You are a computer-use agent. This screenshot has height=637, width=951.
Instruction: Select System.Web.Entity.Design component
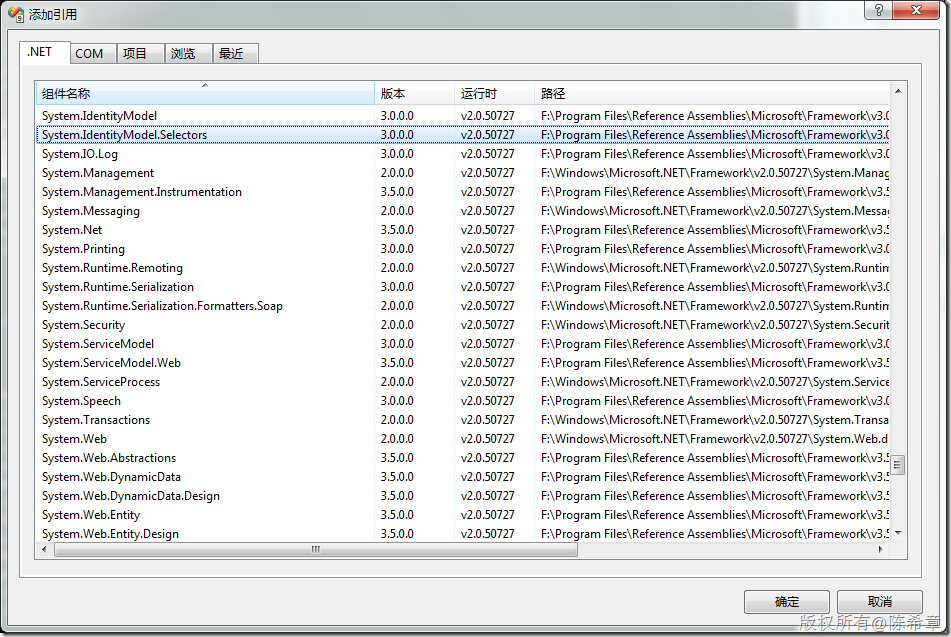pos(463,534)
